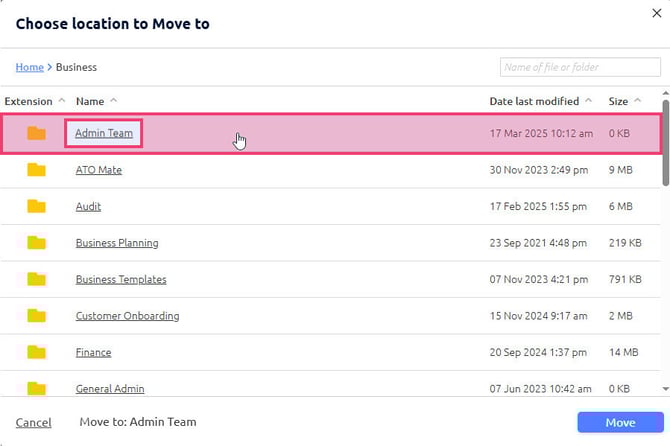
Task: Click the Business breadcrumb text
Action: (x=76, y=67)
